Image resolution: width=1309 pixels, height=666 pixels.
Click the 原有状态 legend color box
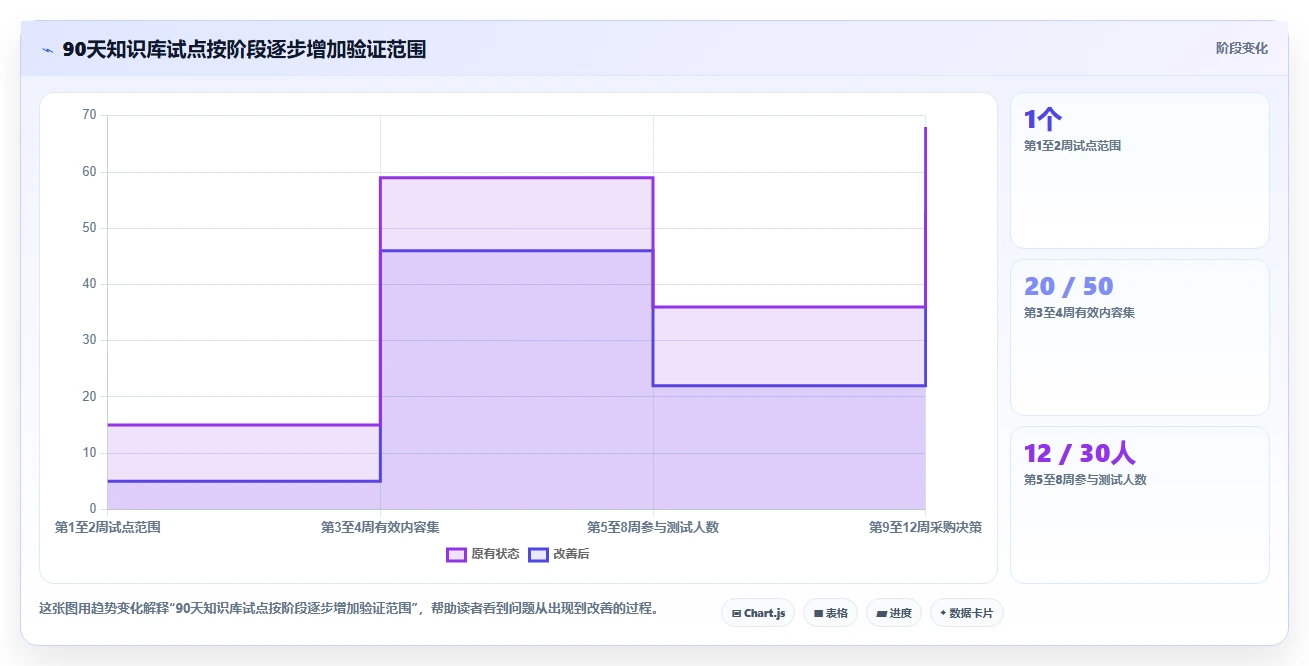pos(456,554)
